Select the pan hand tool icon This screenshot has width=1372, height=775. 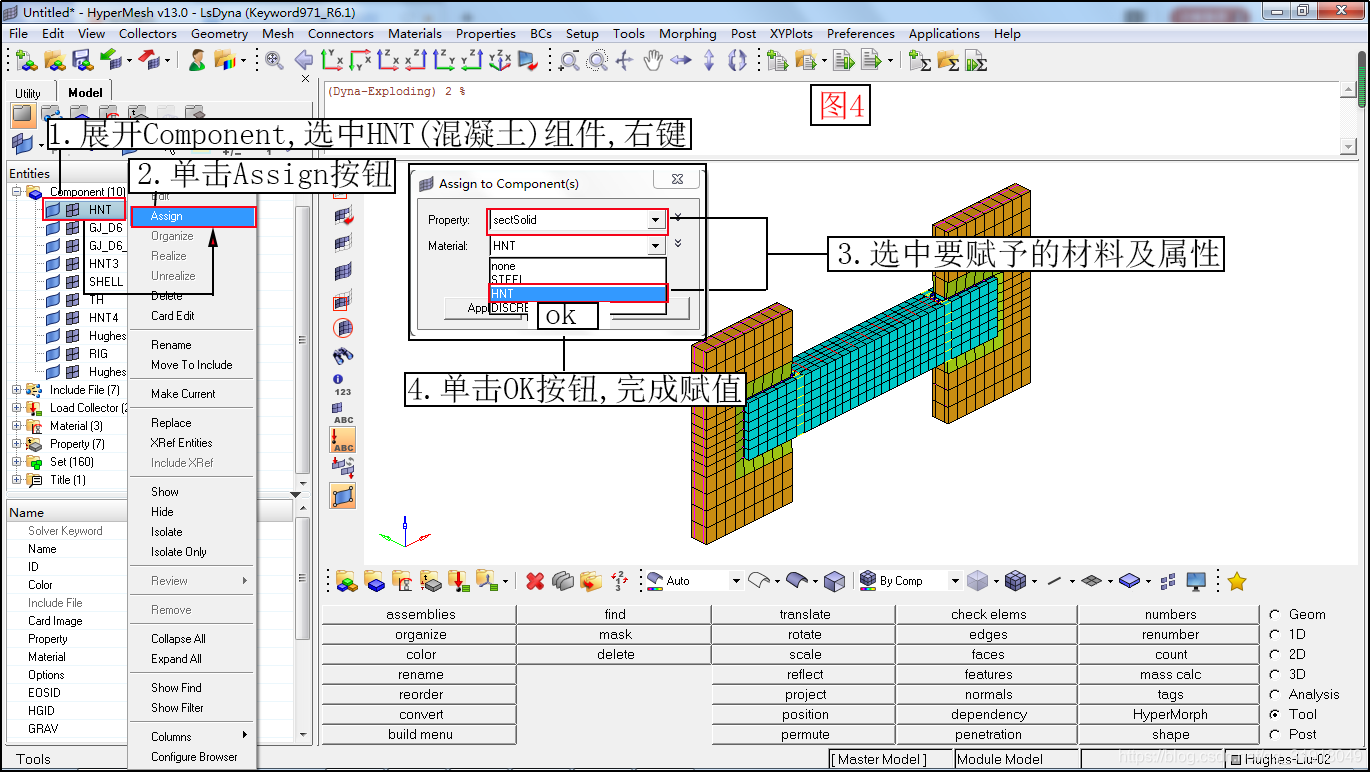pyautogui.click(x=653, y=61)
